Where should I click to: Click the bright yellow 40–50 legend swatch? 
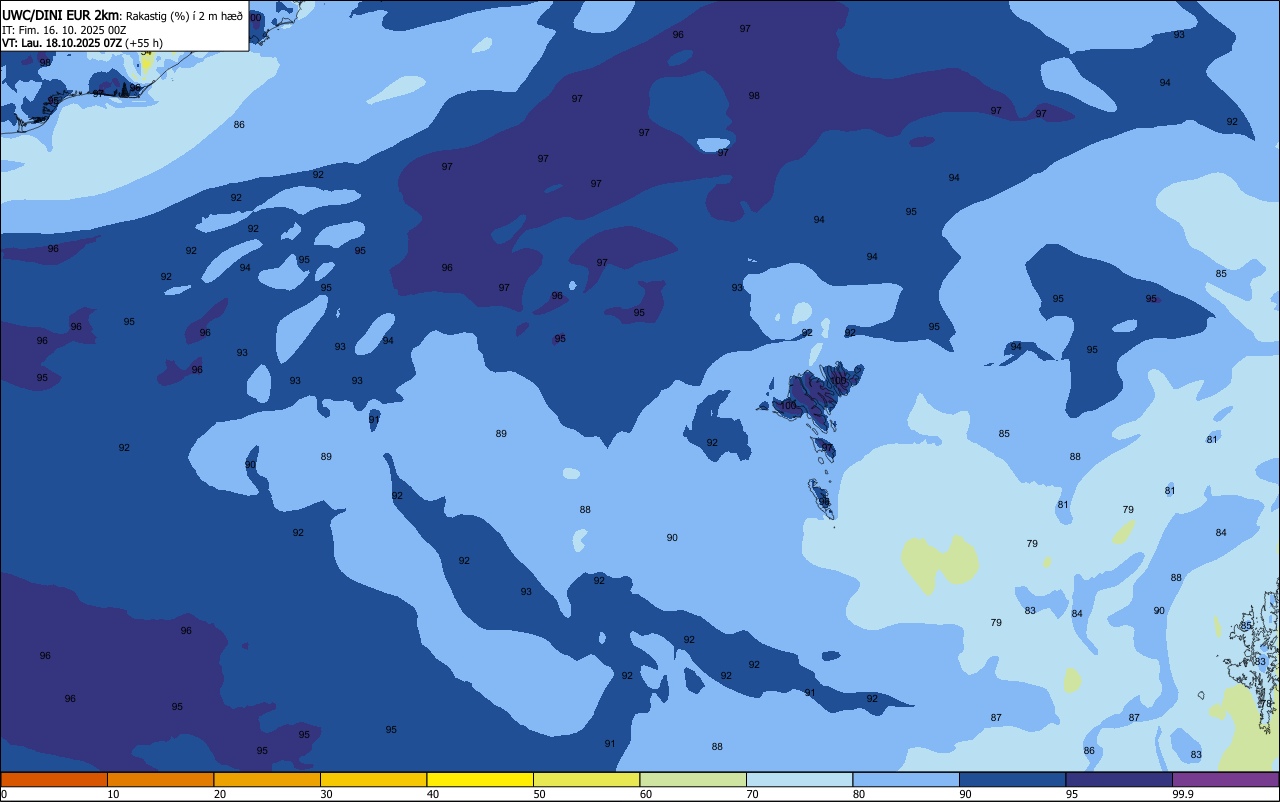coord(480,779)
